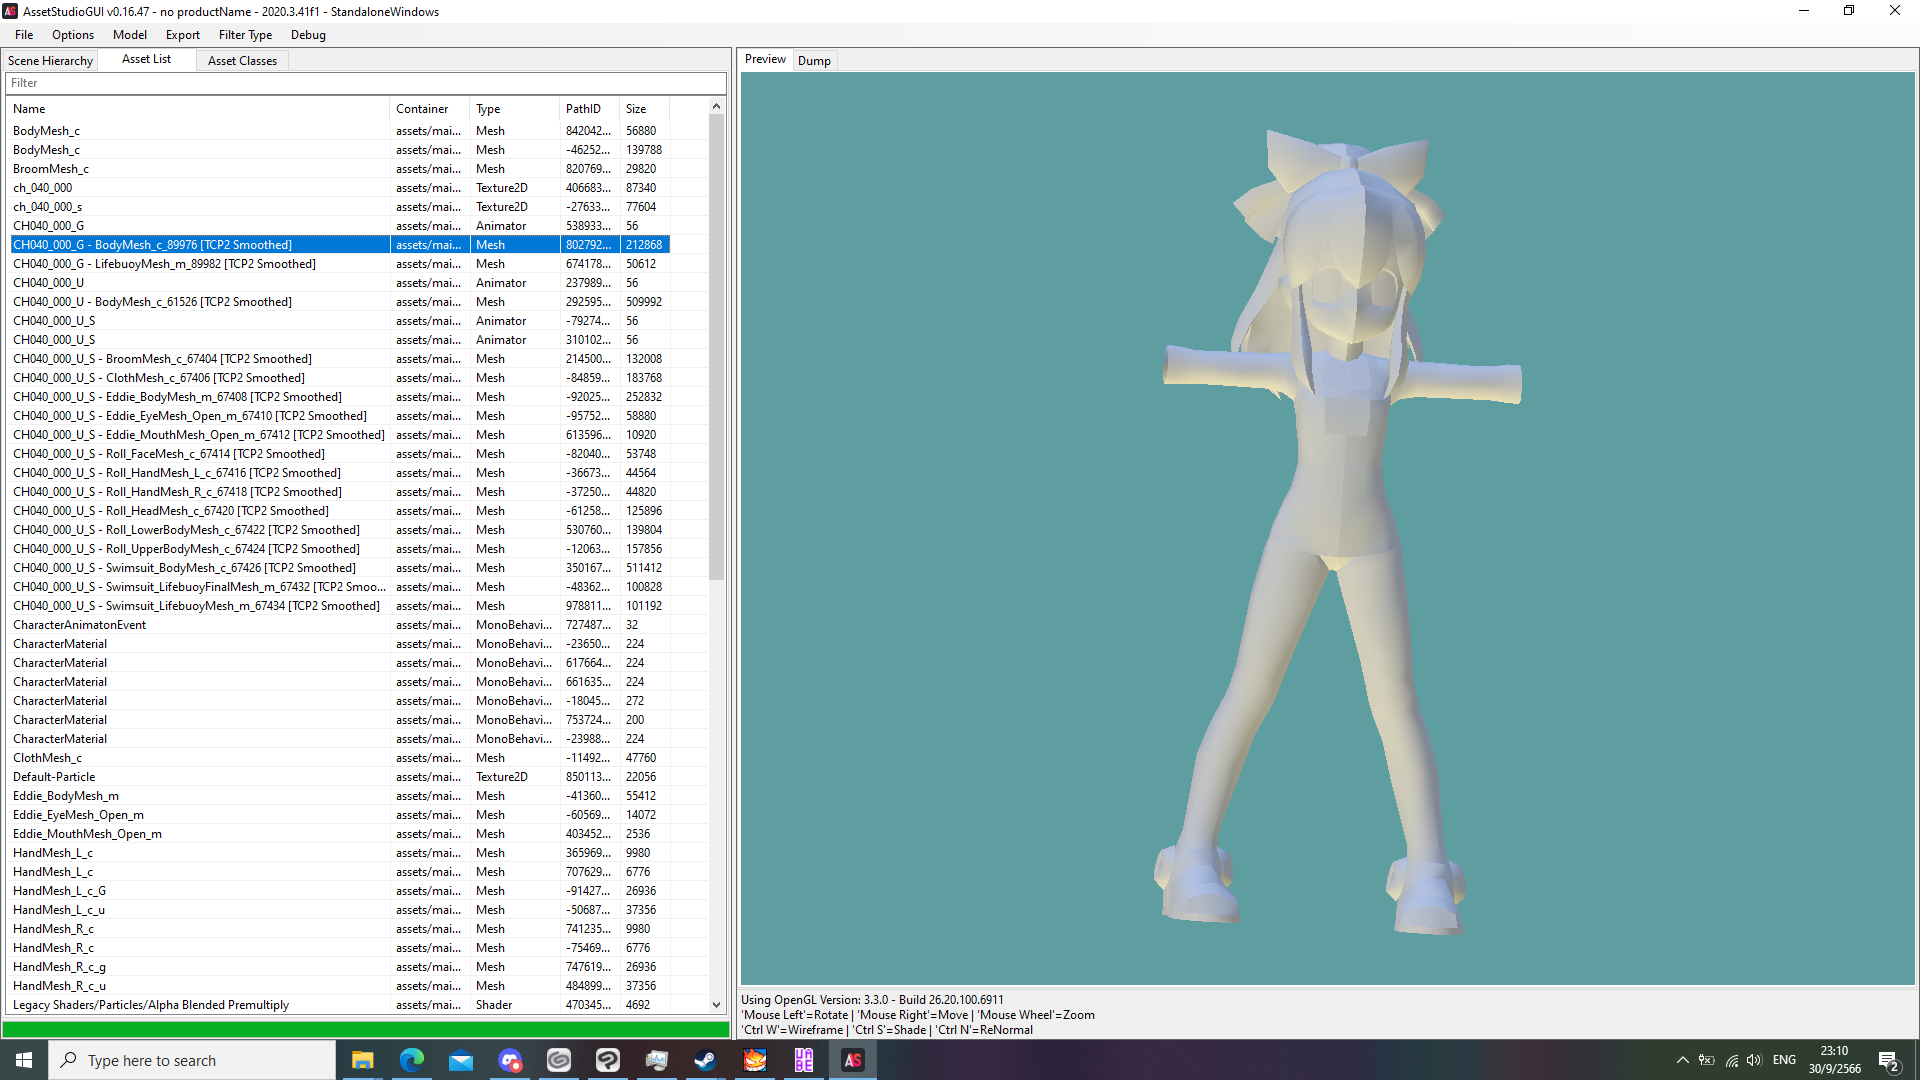
Task: Open the volume icon in system tray
Action: coord(1754,1060)
